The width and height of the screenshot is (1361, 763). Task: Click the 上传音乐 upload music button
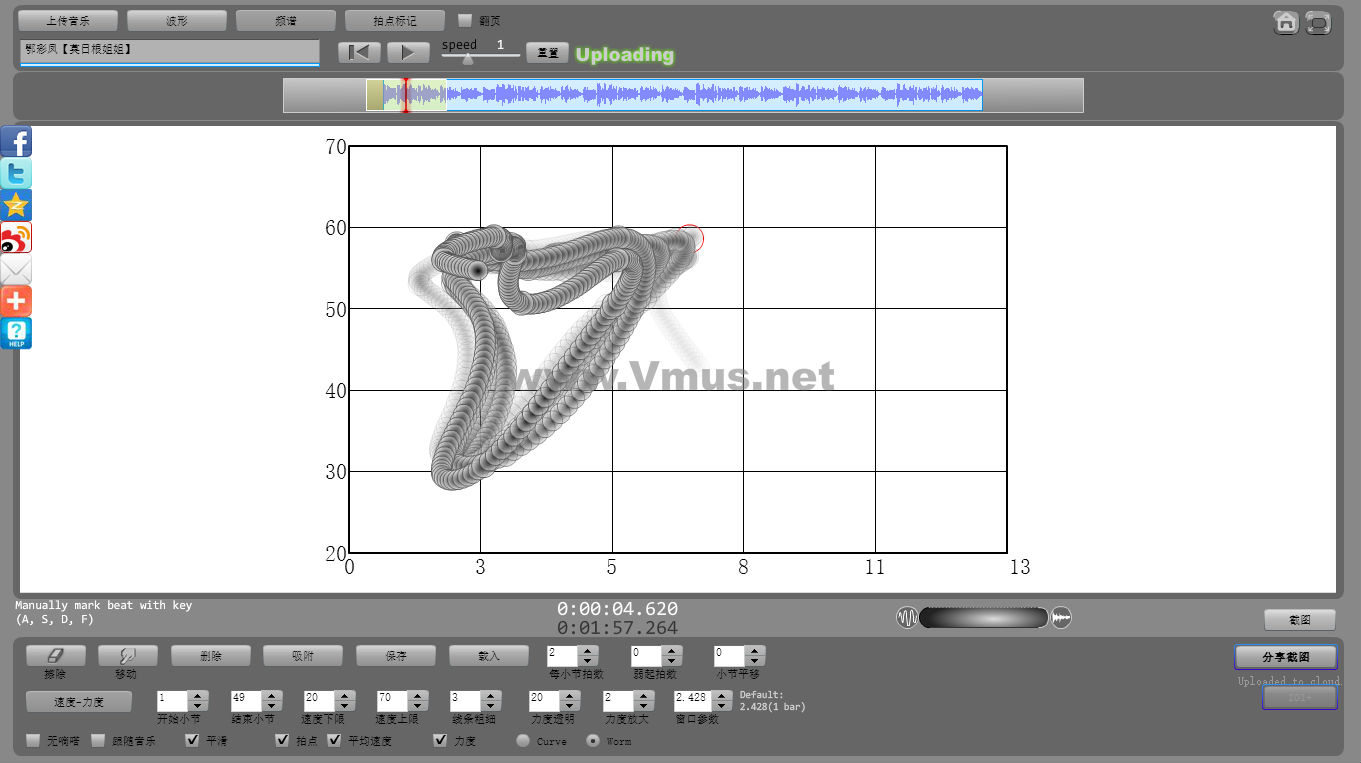point(68,21)
